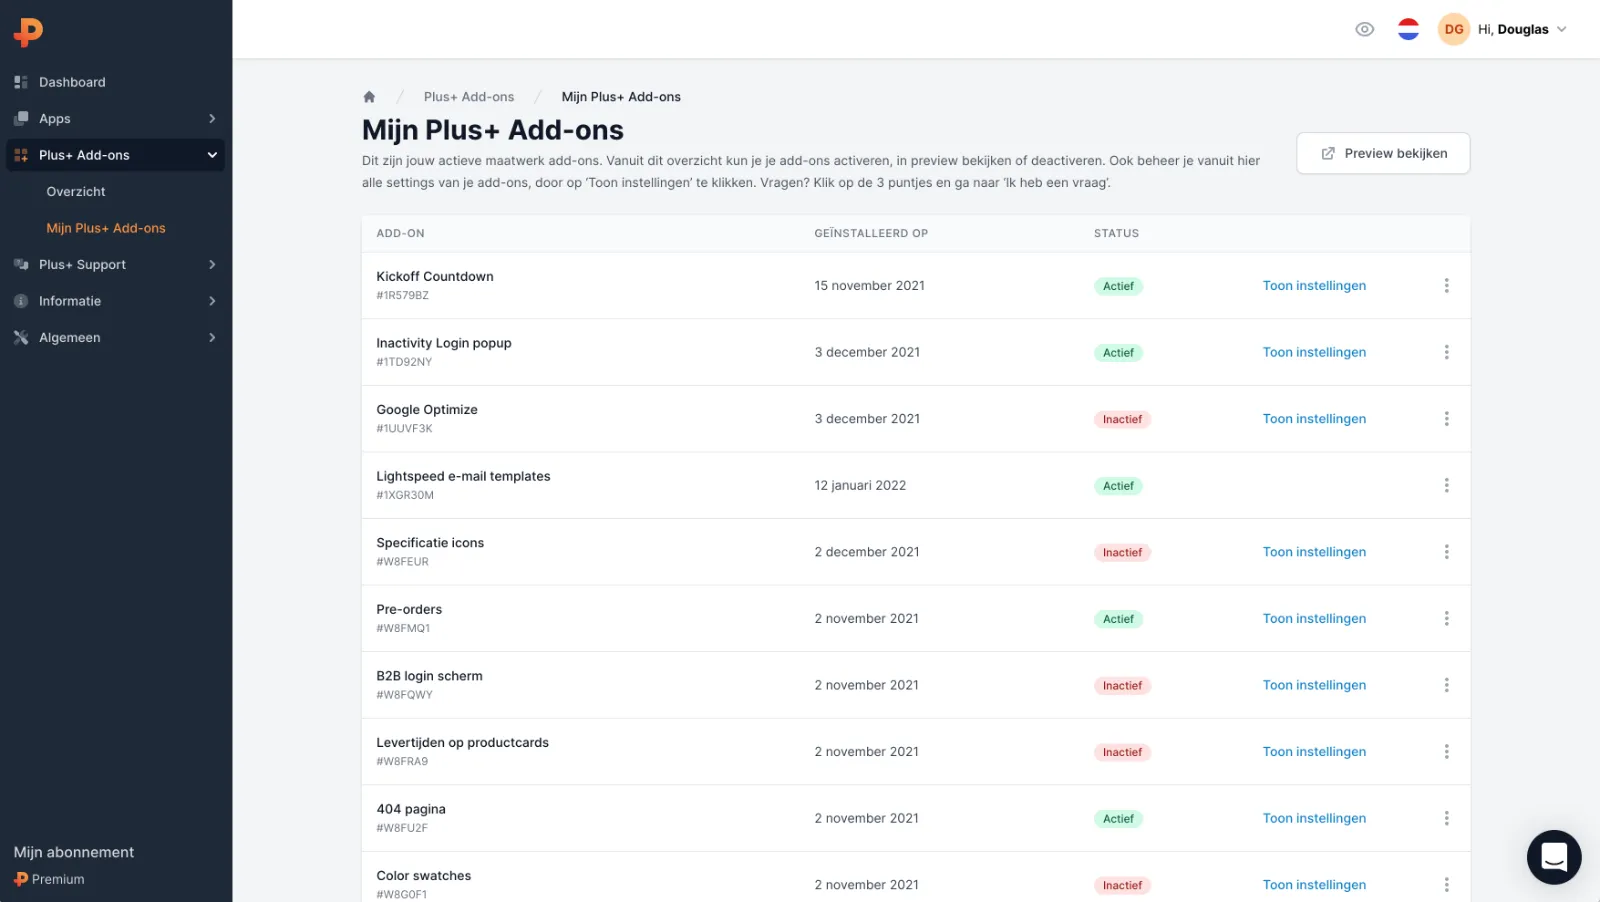This screenshot has height=902, width=1600.
Task: Expand the Apps sidebar section
Action: point(116,119)
